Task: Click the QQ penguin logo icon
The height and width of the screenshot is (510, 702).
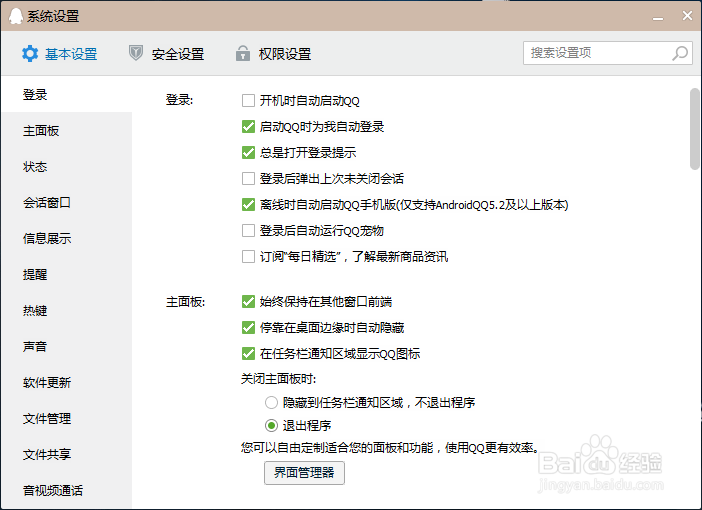Action: coord(16,16)
